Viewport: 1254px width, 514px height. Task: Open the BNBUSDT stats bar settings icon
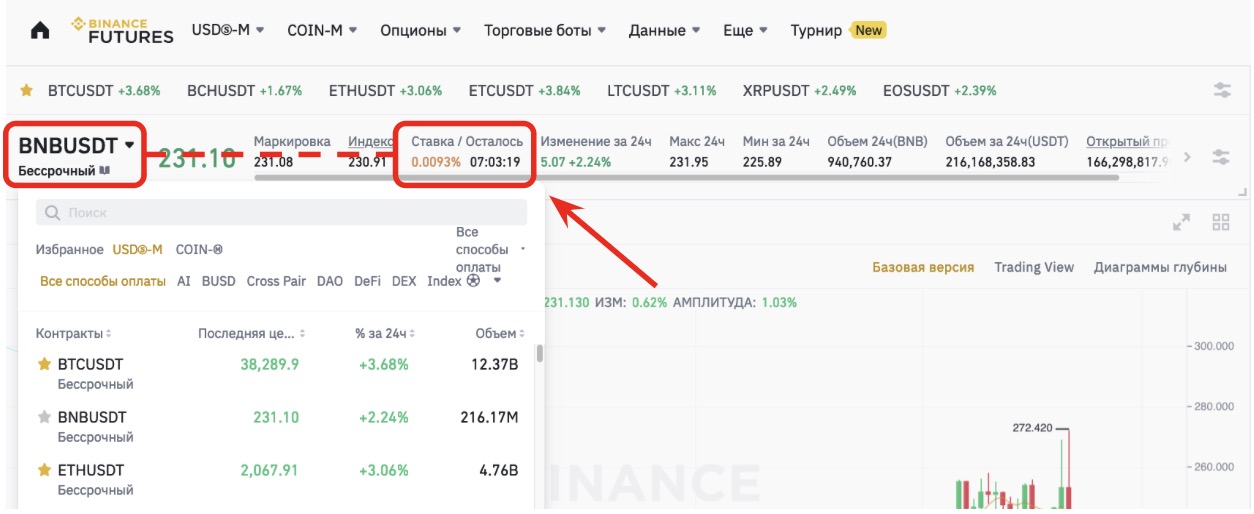(1221, 156)
